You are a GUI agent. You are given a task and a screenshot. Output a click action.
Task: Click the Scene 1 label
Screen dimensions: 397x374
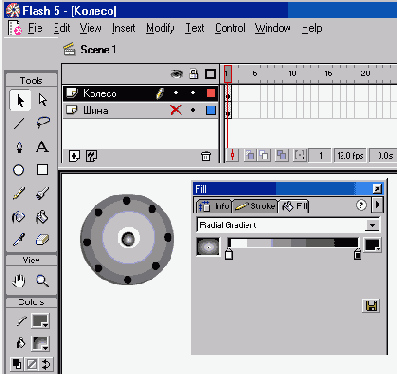(98, 50)
